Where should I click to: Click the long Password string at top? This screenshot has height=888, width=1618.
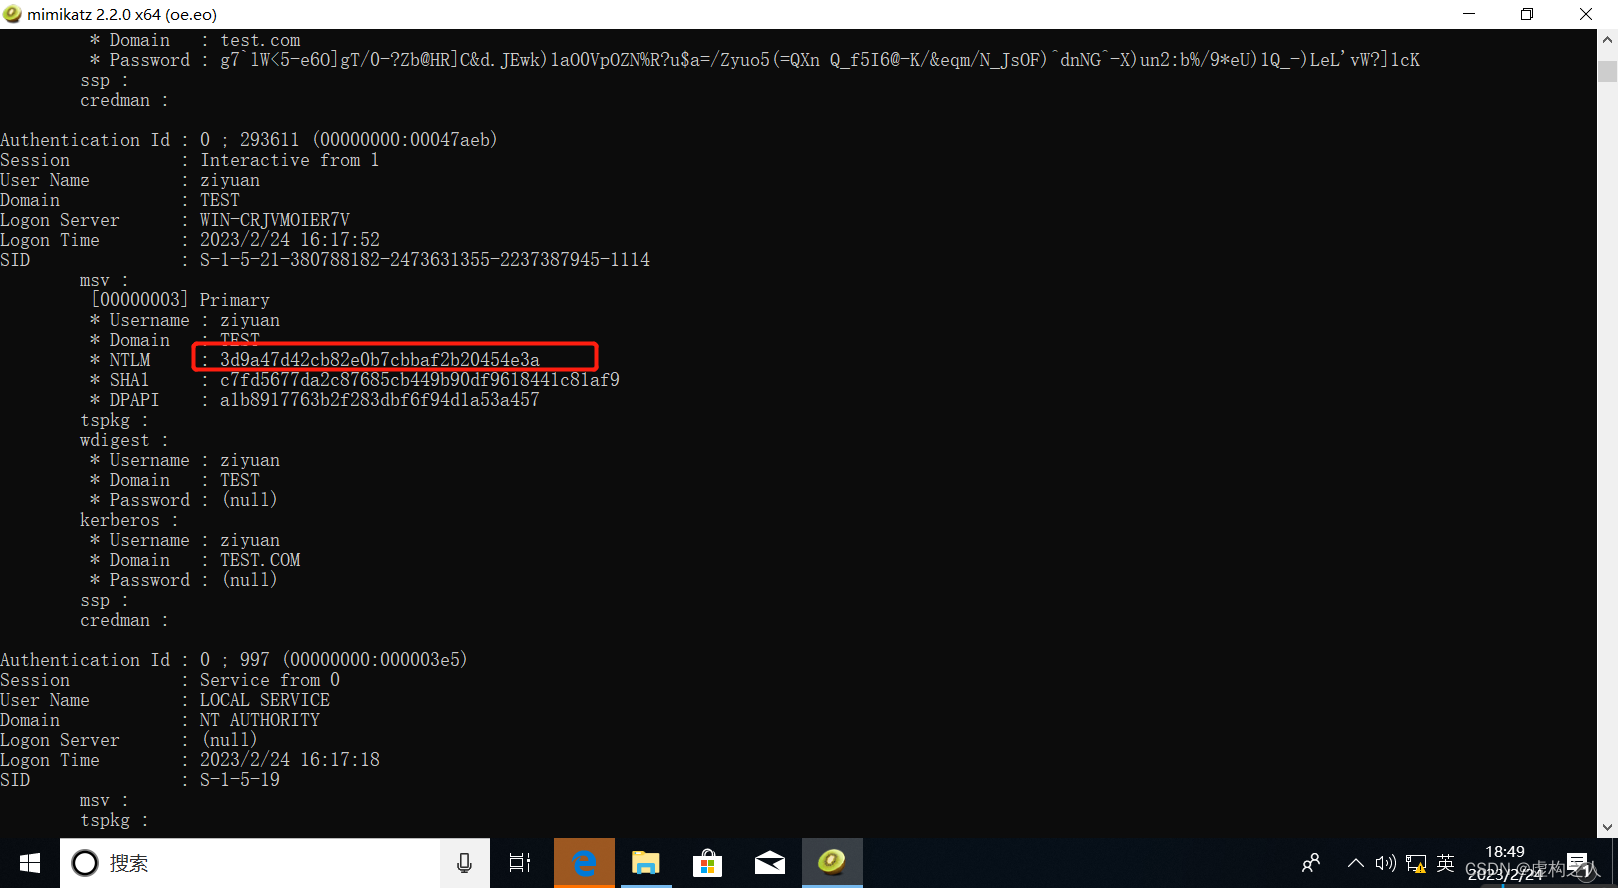[820, 60]
